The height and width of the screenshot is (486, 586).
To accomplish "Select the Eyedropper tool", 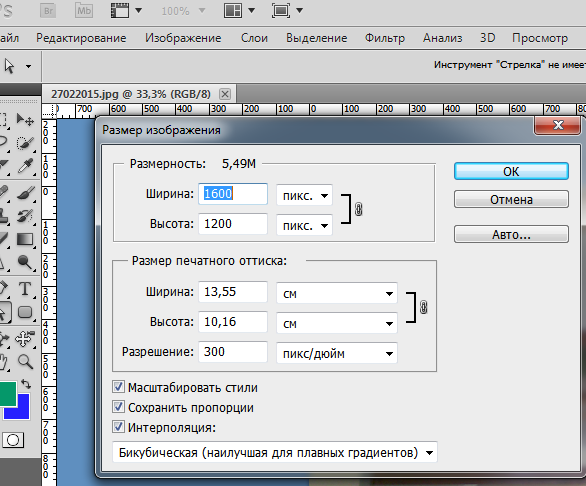I will pyautogui.click(x=25, y=166).
